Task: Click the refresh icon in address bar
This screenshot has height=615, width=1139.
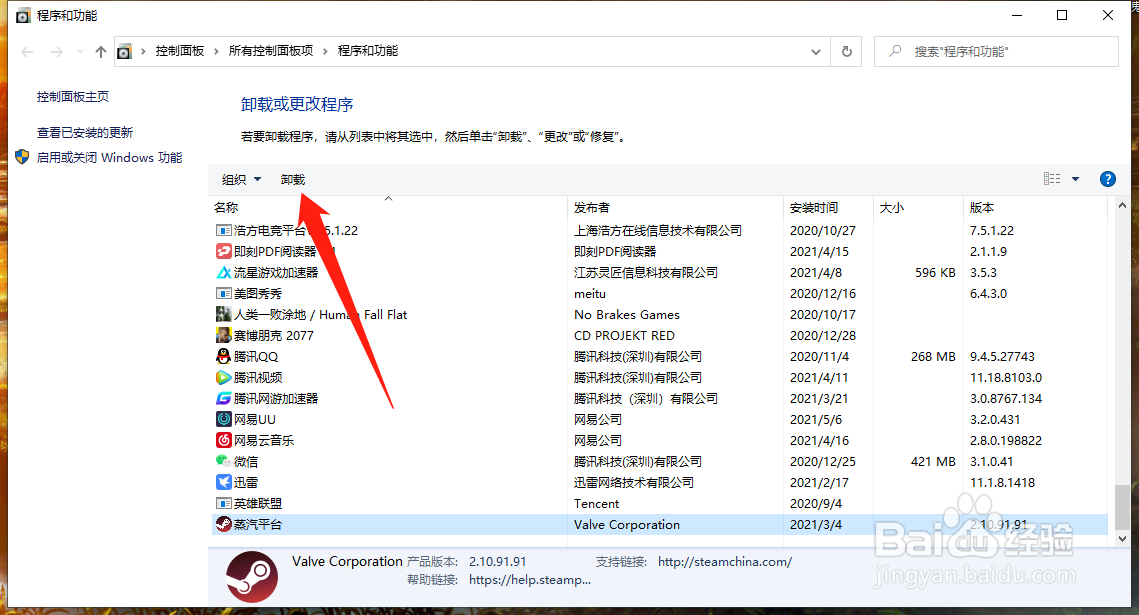Action: (x=846, y=50)
